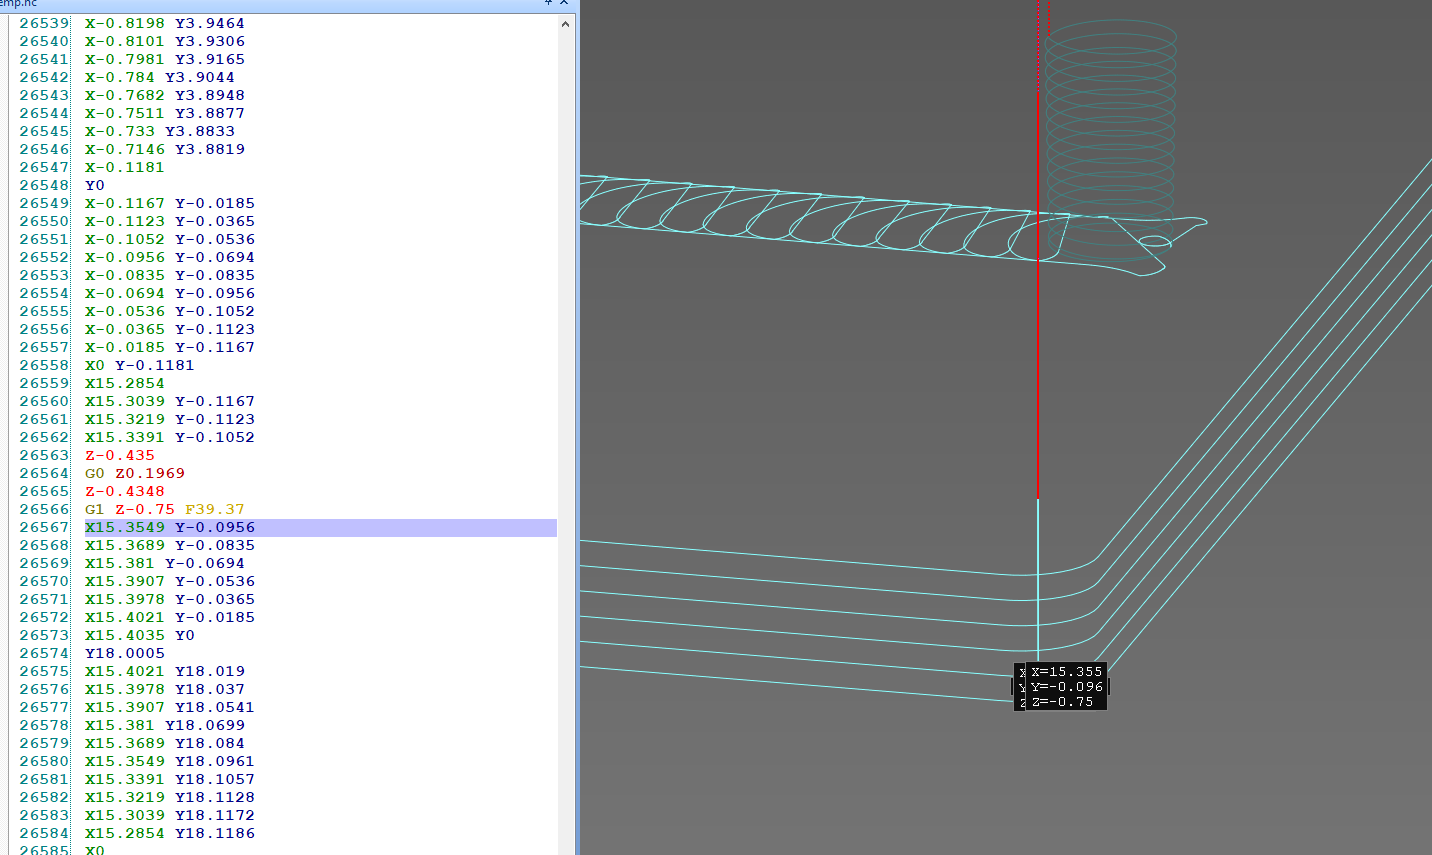1432x855 pixels.
Task: Select the final X0 line 26585
Action: pyautogui.click(x=95, y=849)
